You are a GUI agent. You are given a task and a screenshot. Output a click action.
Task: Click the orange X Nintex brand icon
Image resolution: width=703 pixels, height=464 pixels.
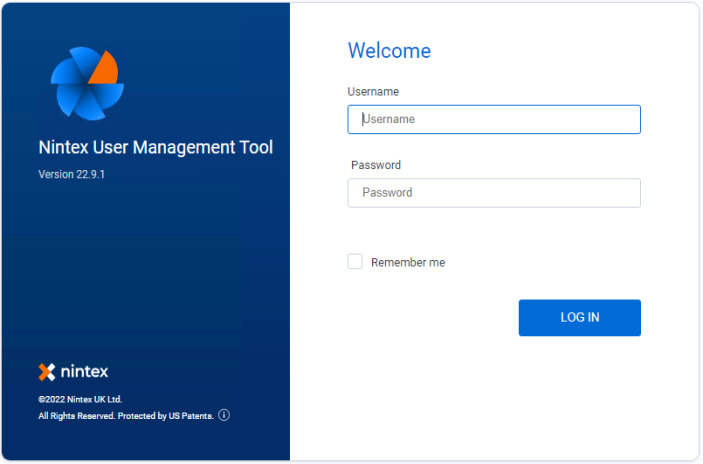coord(47,372)
